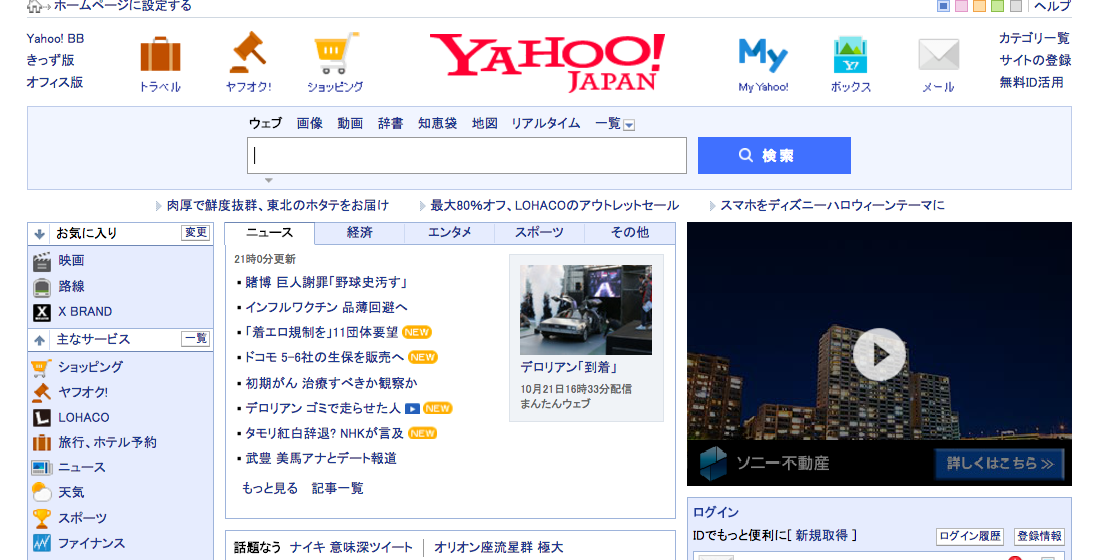This screenshot has height=560, width=1119.
Task: Click video icon next to デロリアン ゴミで走らせた人
Action: (x=412, y=409)
